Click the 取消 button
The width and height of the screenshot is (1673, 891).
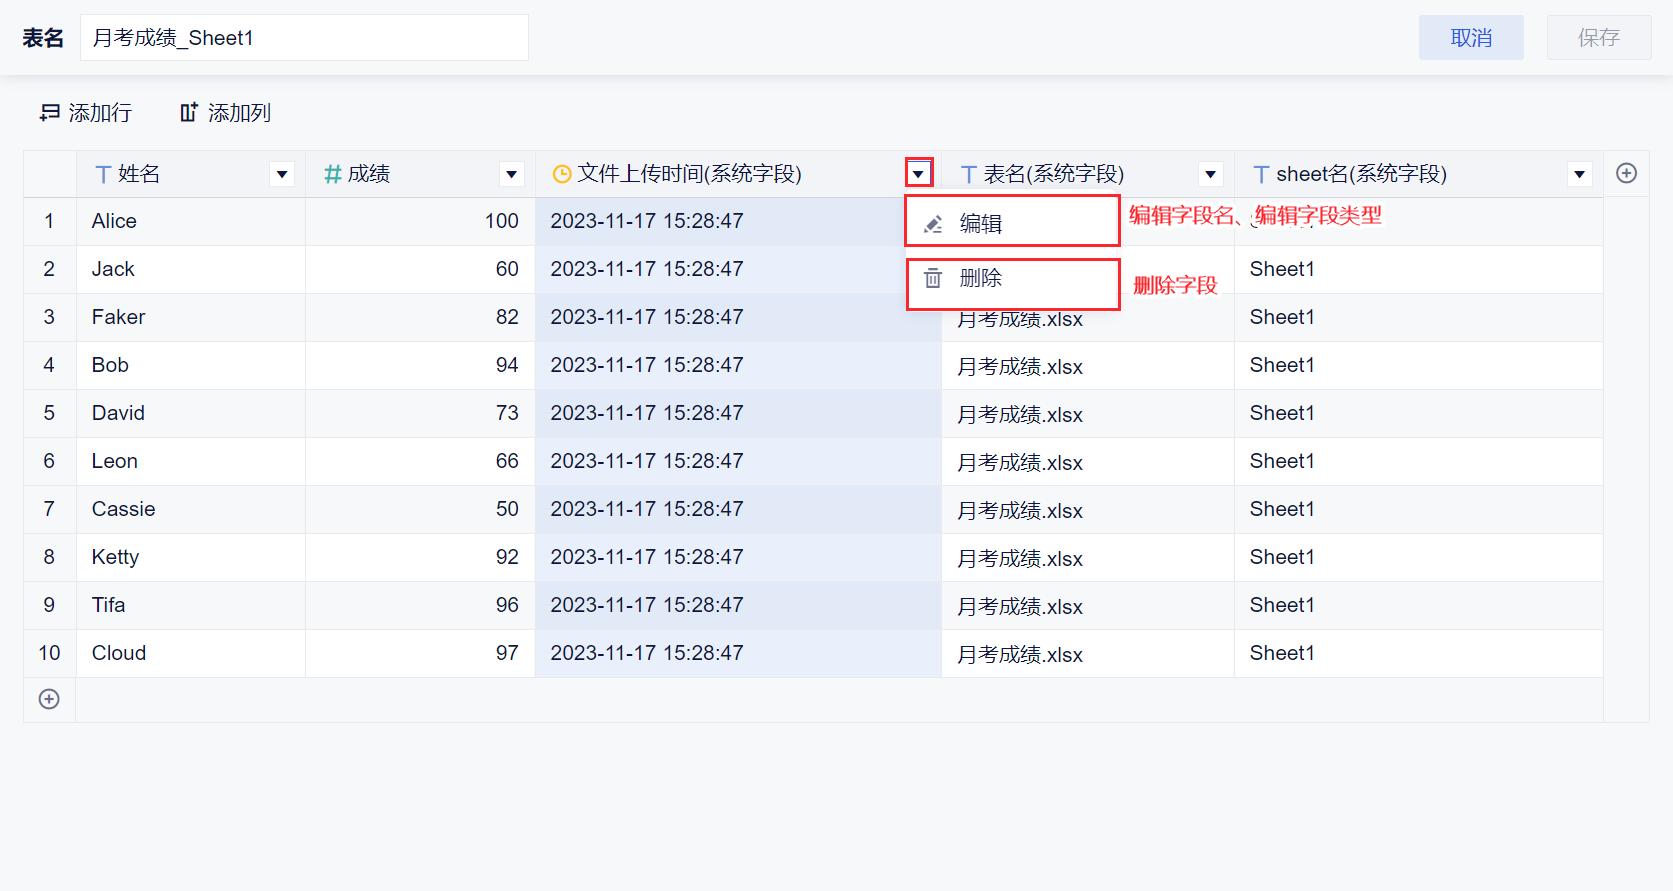pos(1471,37)
